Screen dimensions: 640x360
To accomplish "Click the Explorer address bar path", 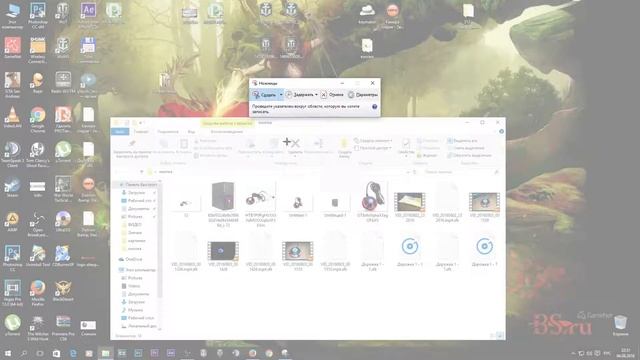I will [165, 172].
